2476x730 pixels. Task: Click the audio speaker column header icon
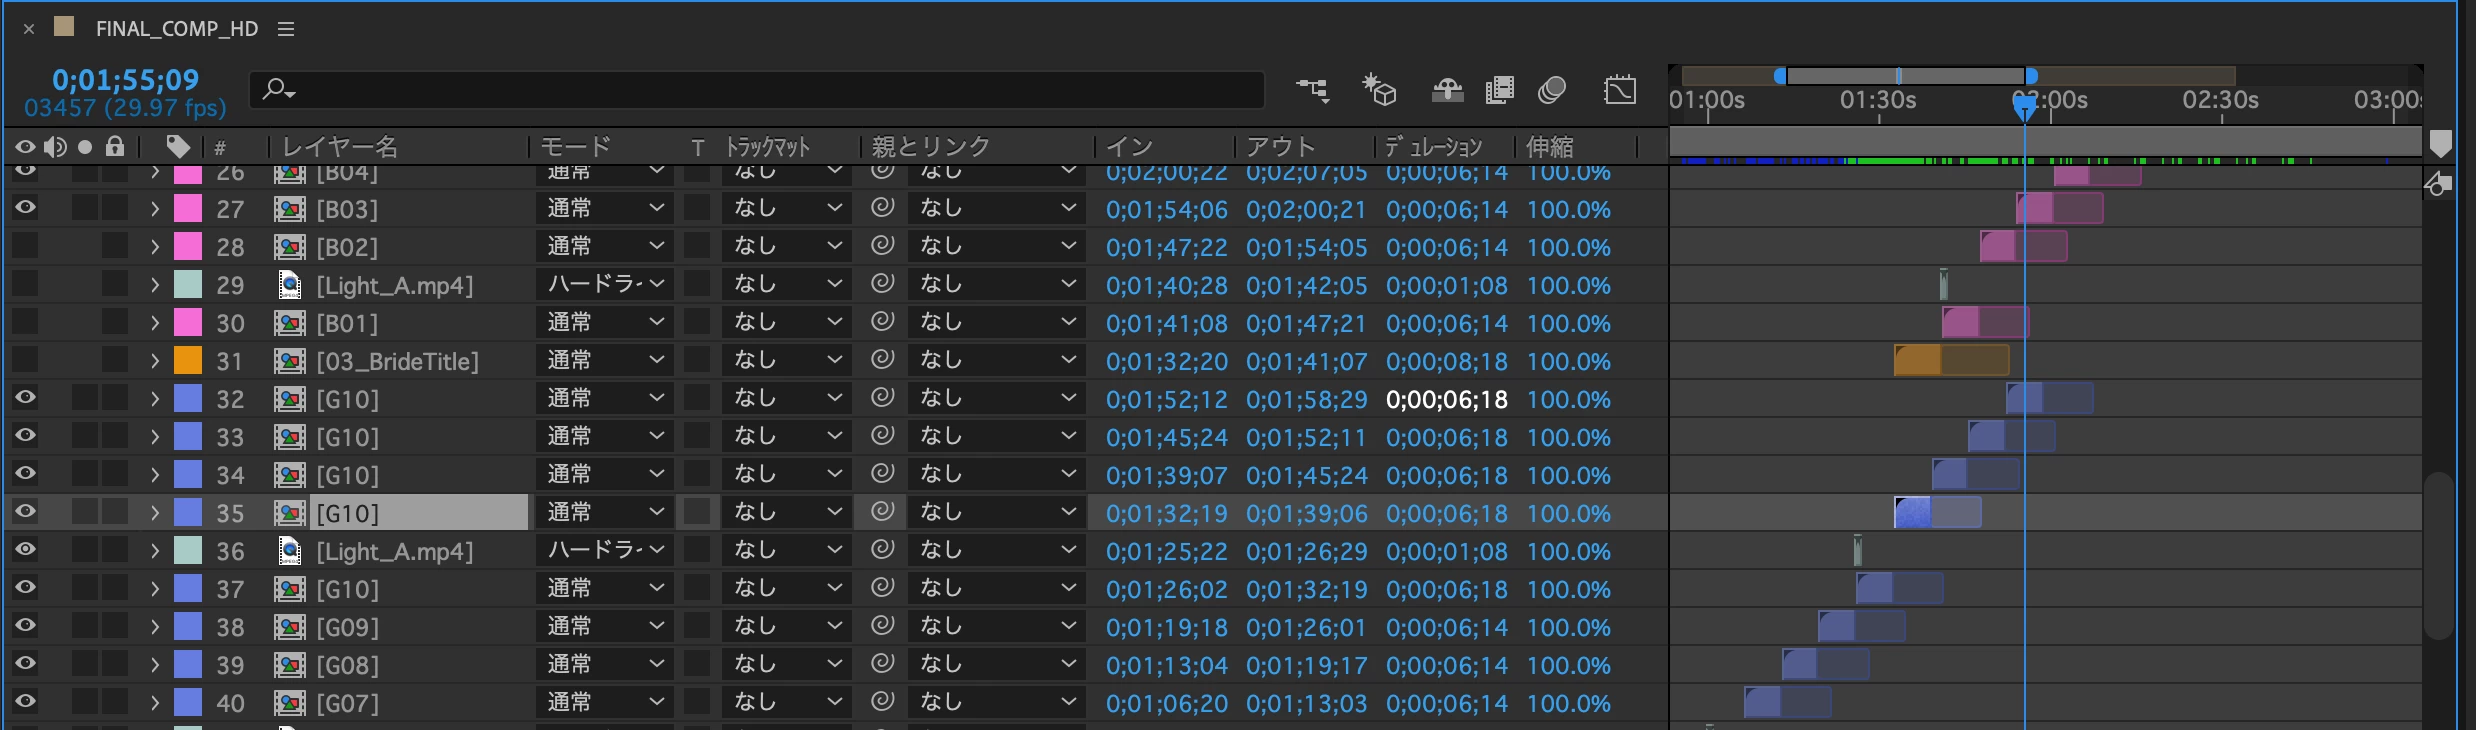[x=55, y=147]
